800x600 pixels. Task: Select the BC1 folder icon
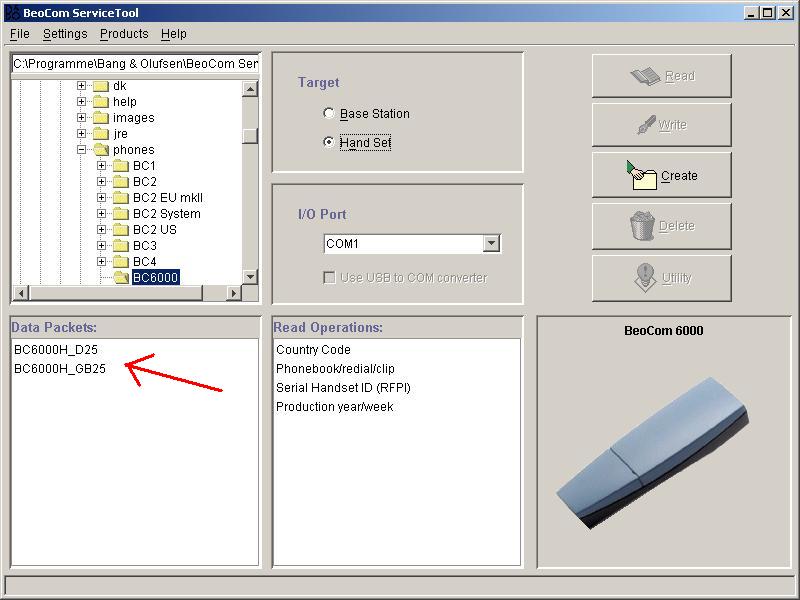121,166
